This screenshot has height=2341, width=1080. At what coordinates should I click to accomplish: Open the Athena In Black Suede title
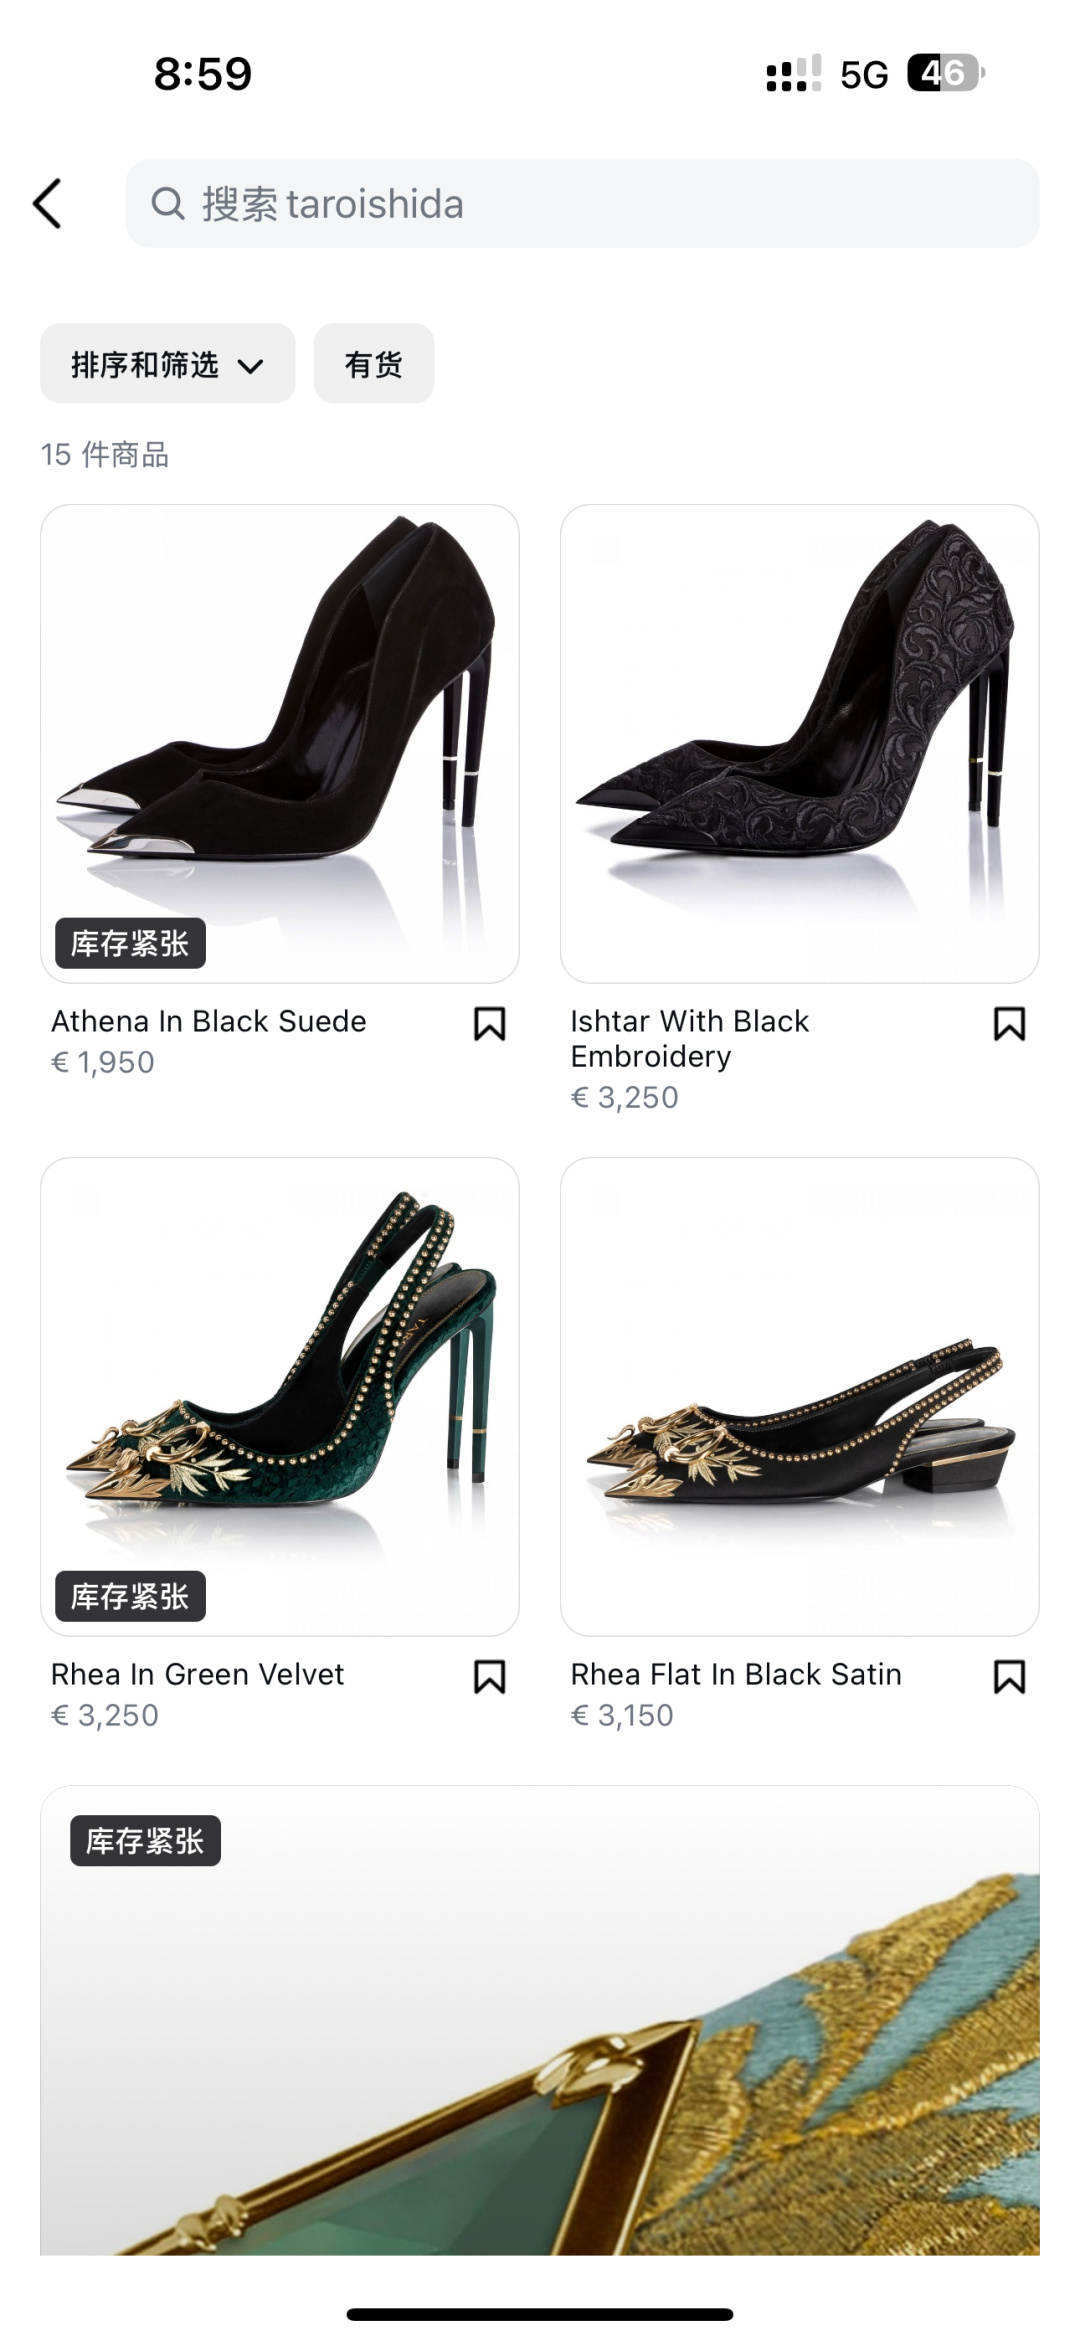tap(209, 1021)
